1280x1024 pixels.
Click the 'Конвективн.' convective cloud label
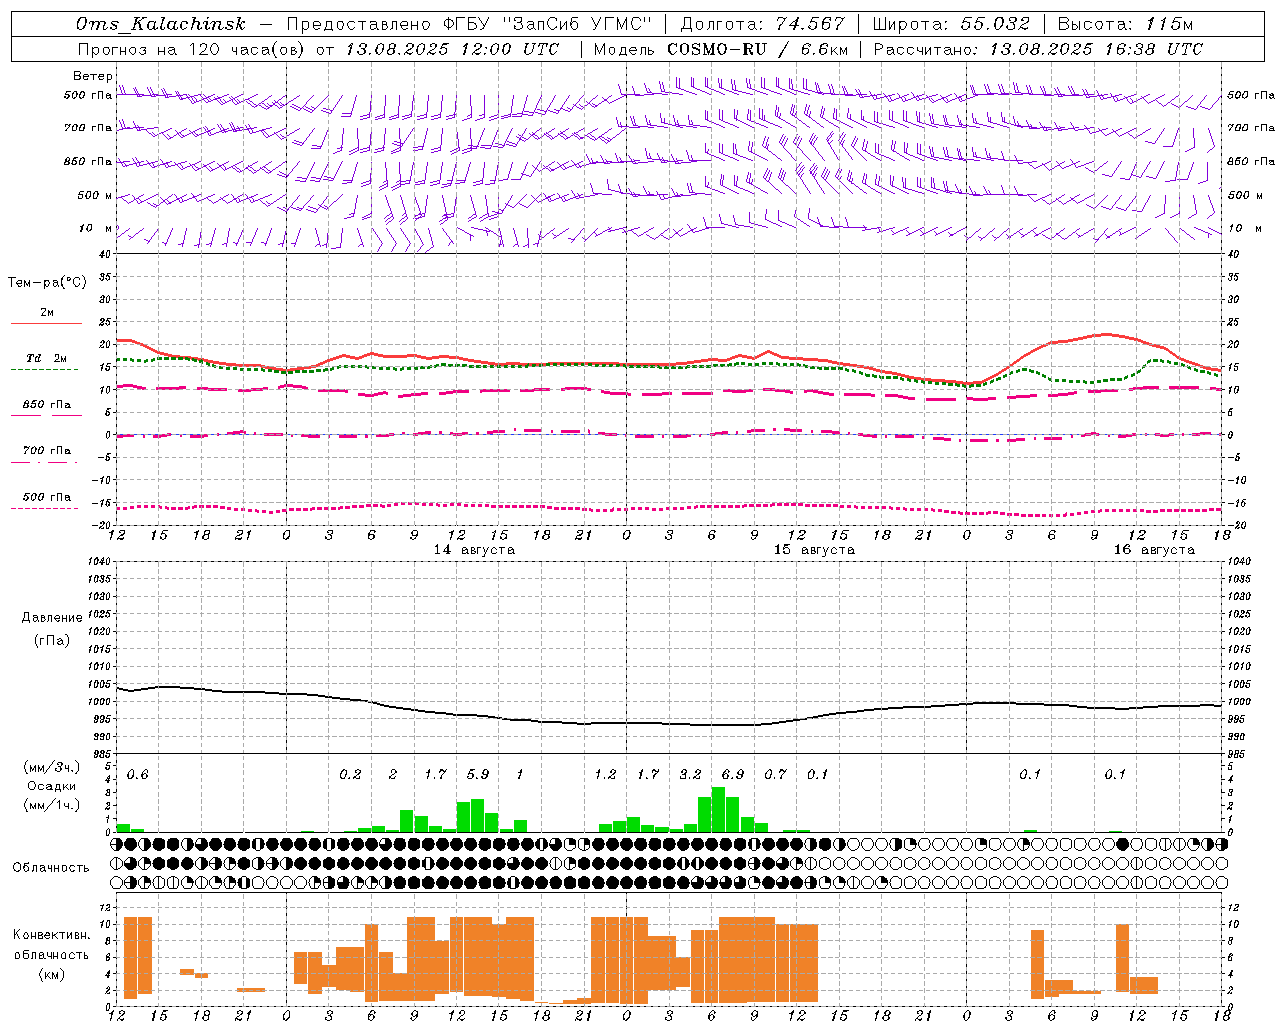51,935
